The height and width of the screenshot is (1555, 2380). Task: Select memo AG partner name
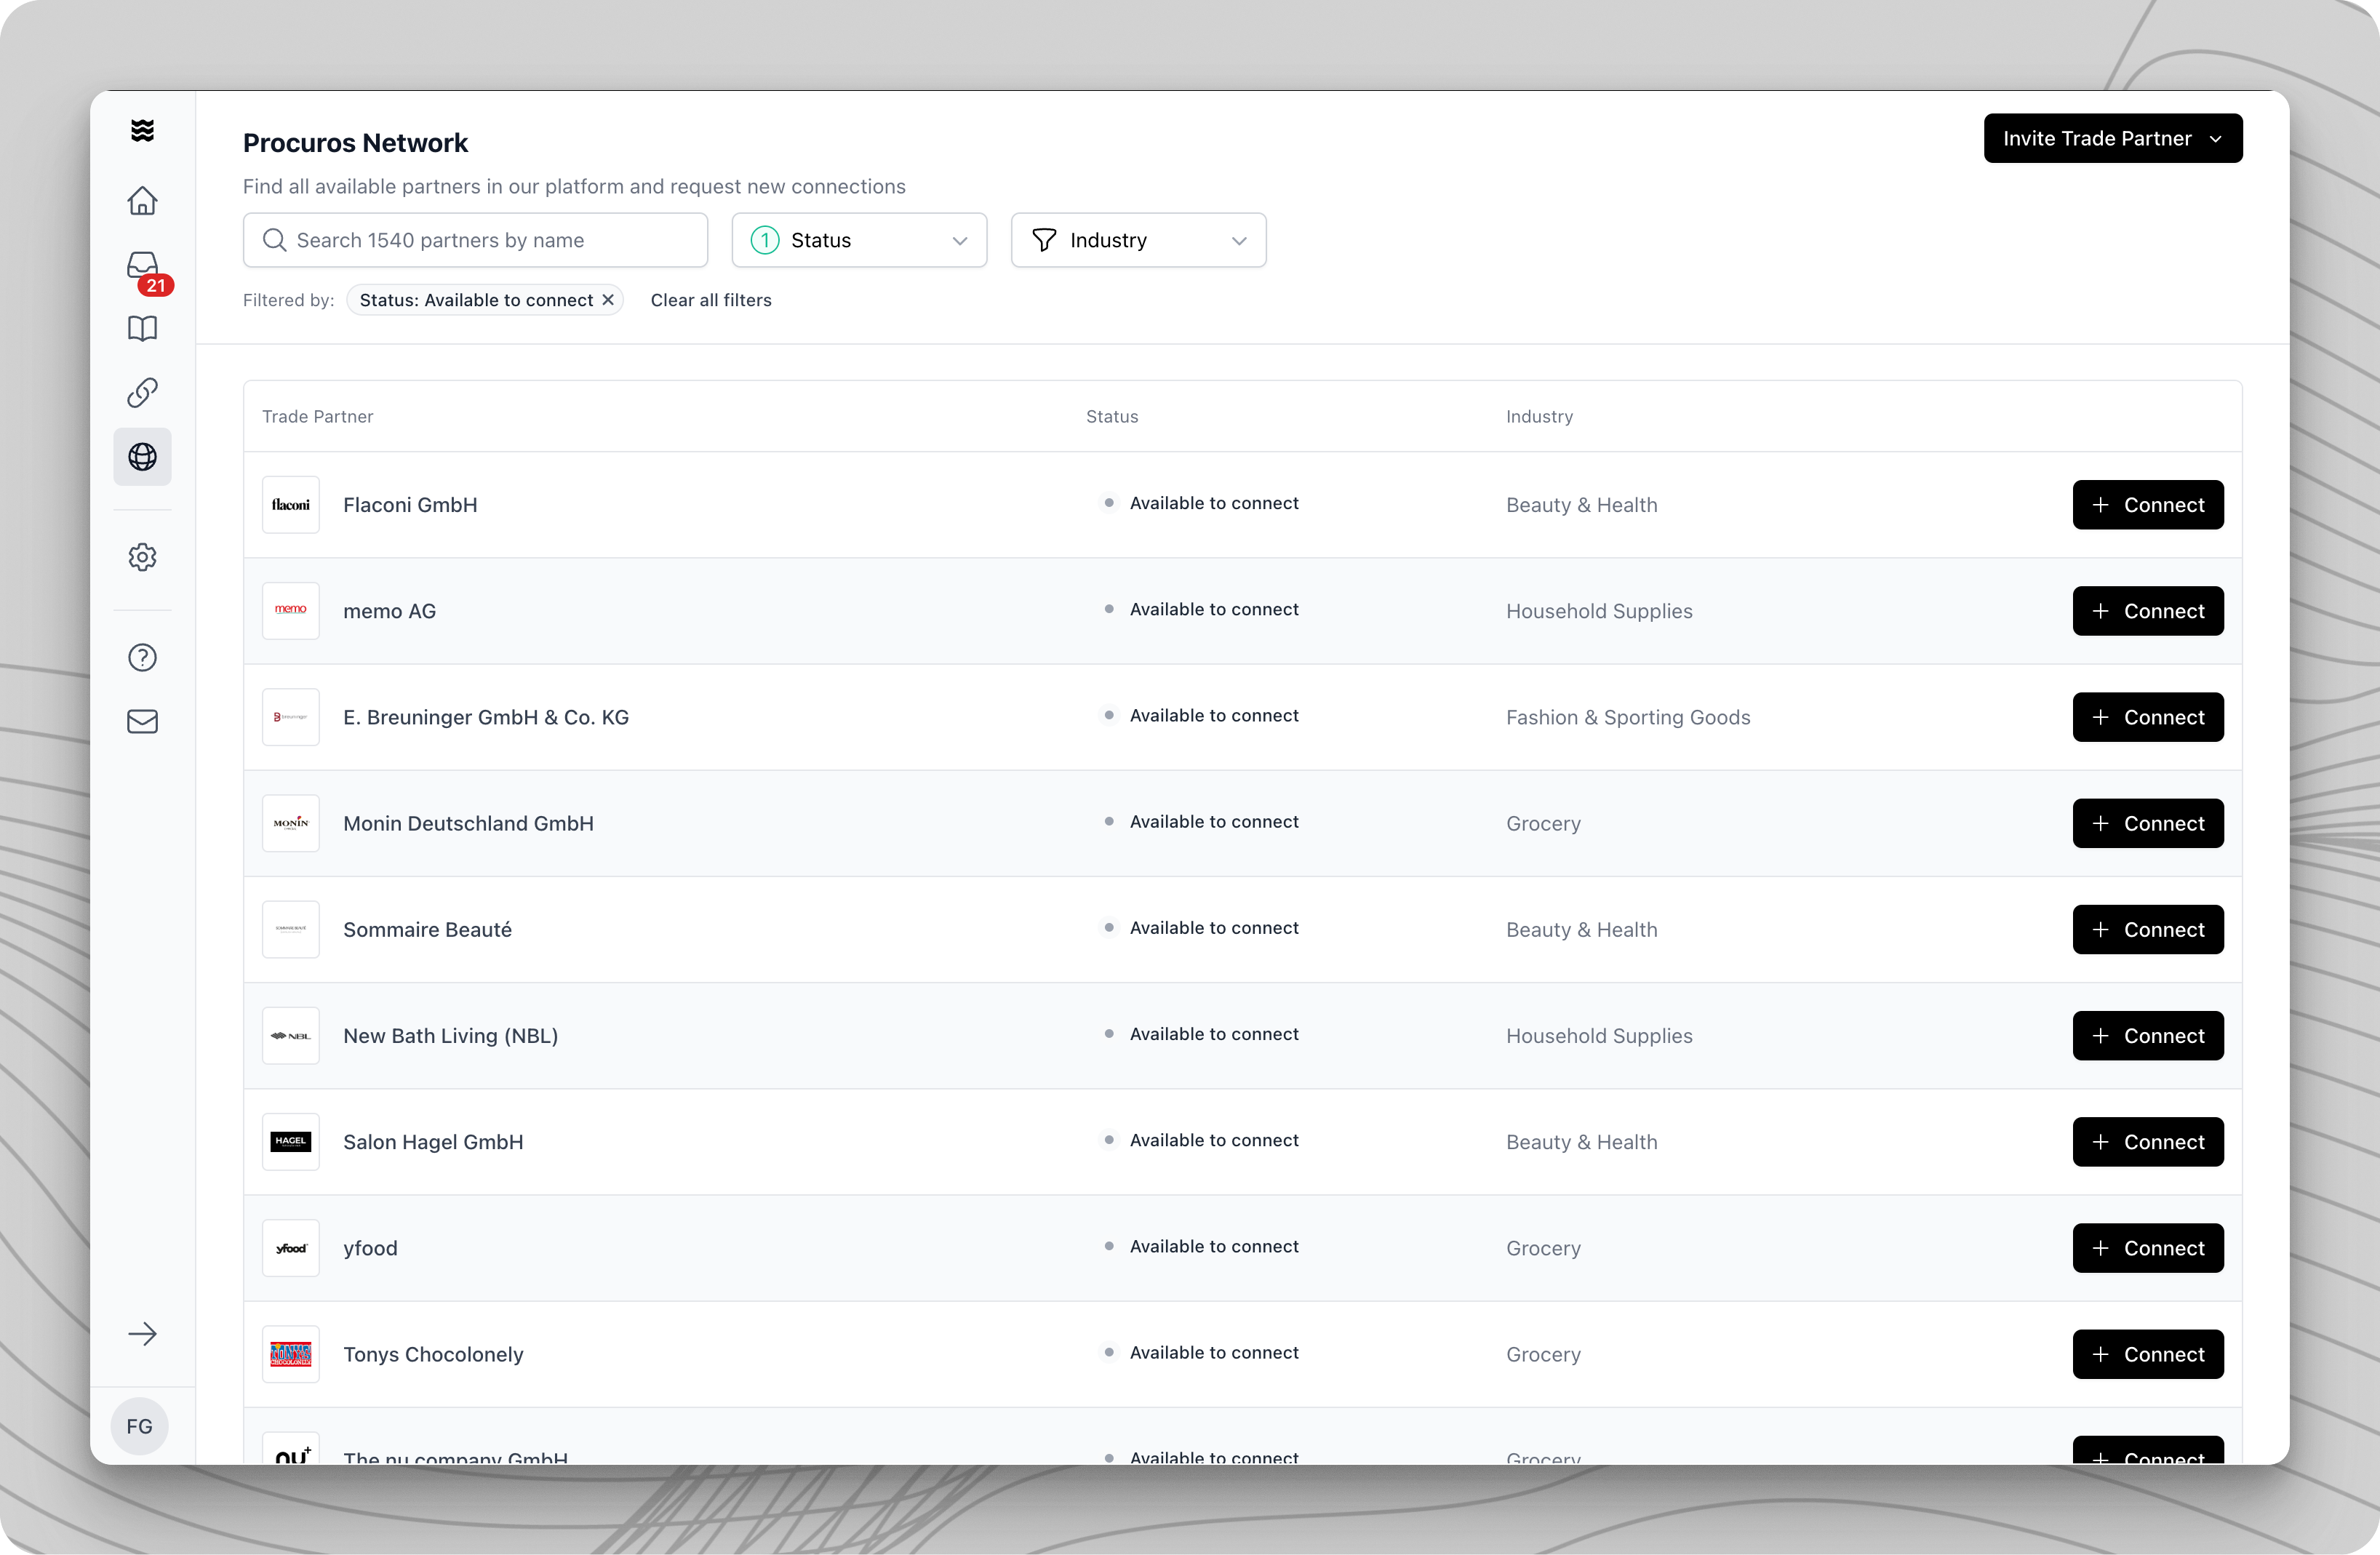point(389,611)
